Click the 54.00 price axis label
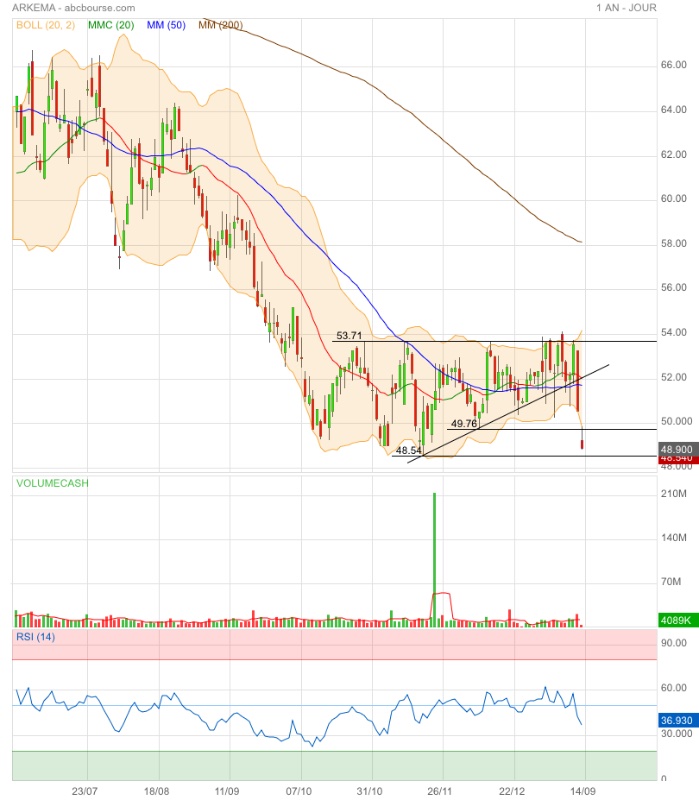The width and height of the screenshot is (699, 800). [x=673, y=333]
